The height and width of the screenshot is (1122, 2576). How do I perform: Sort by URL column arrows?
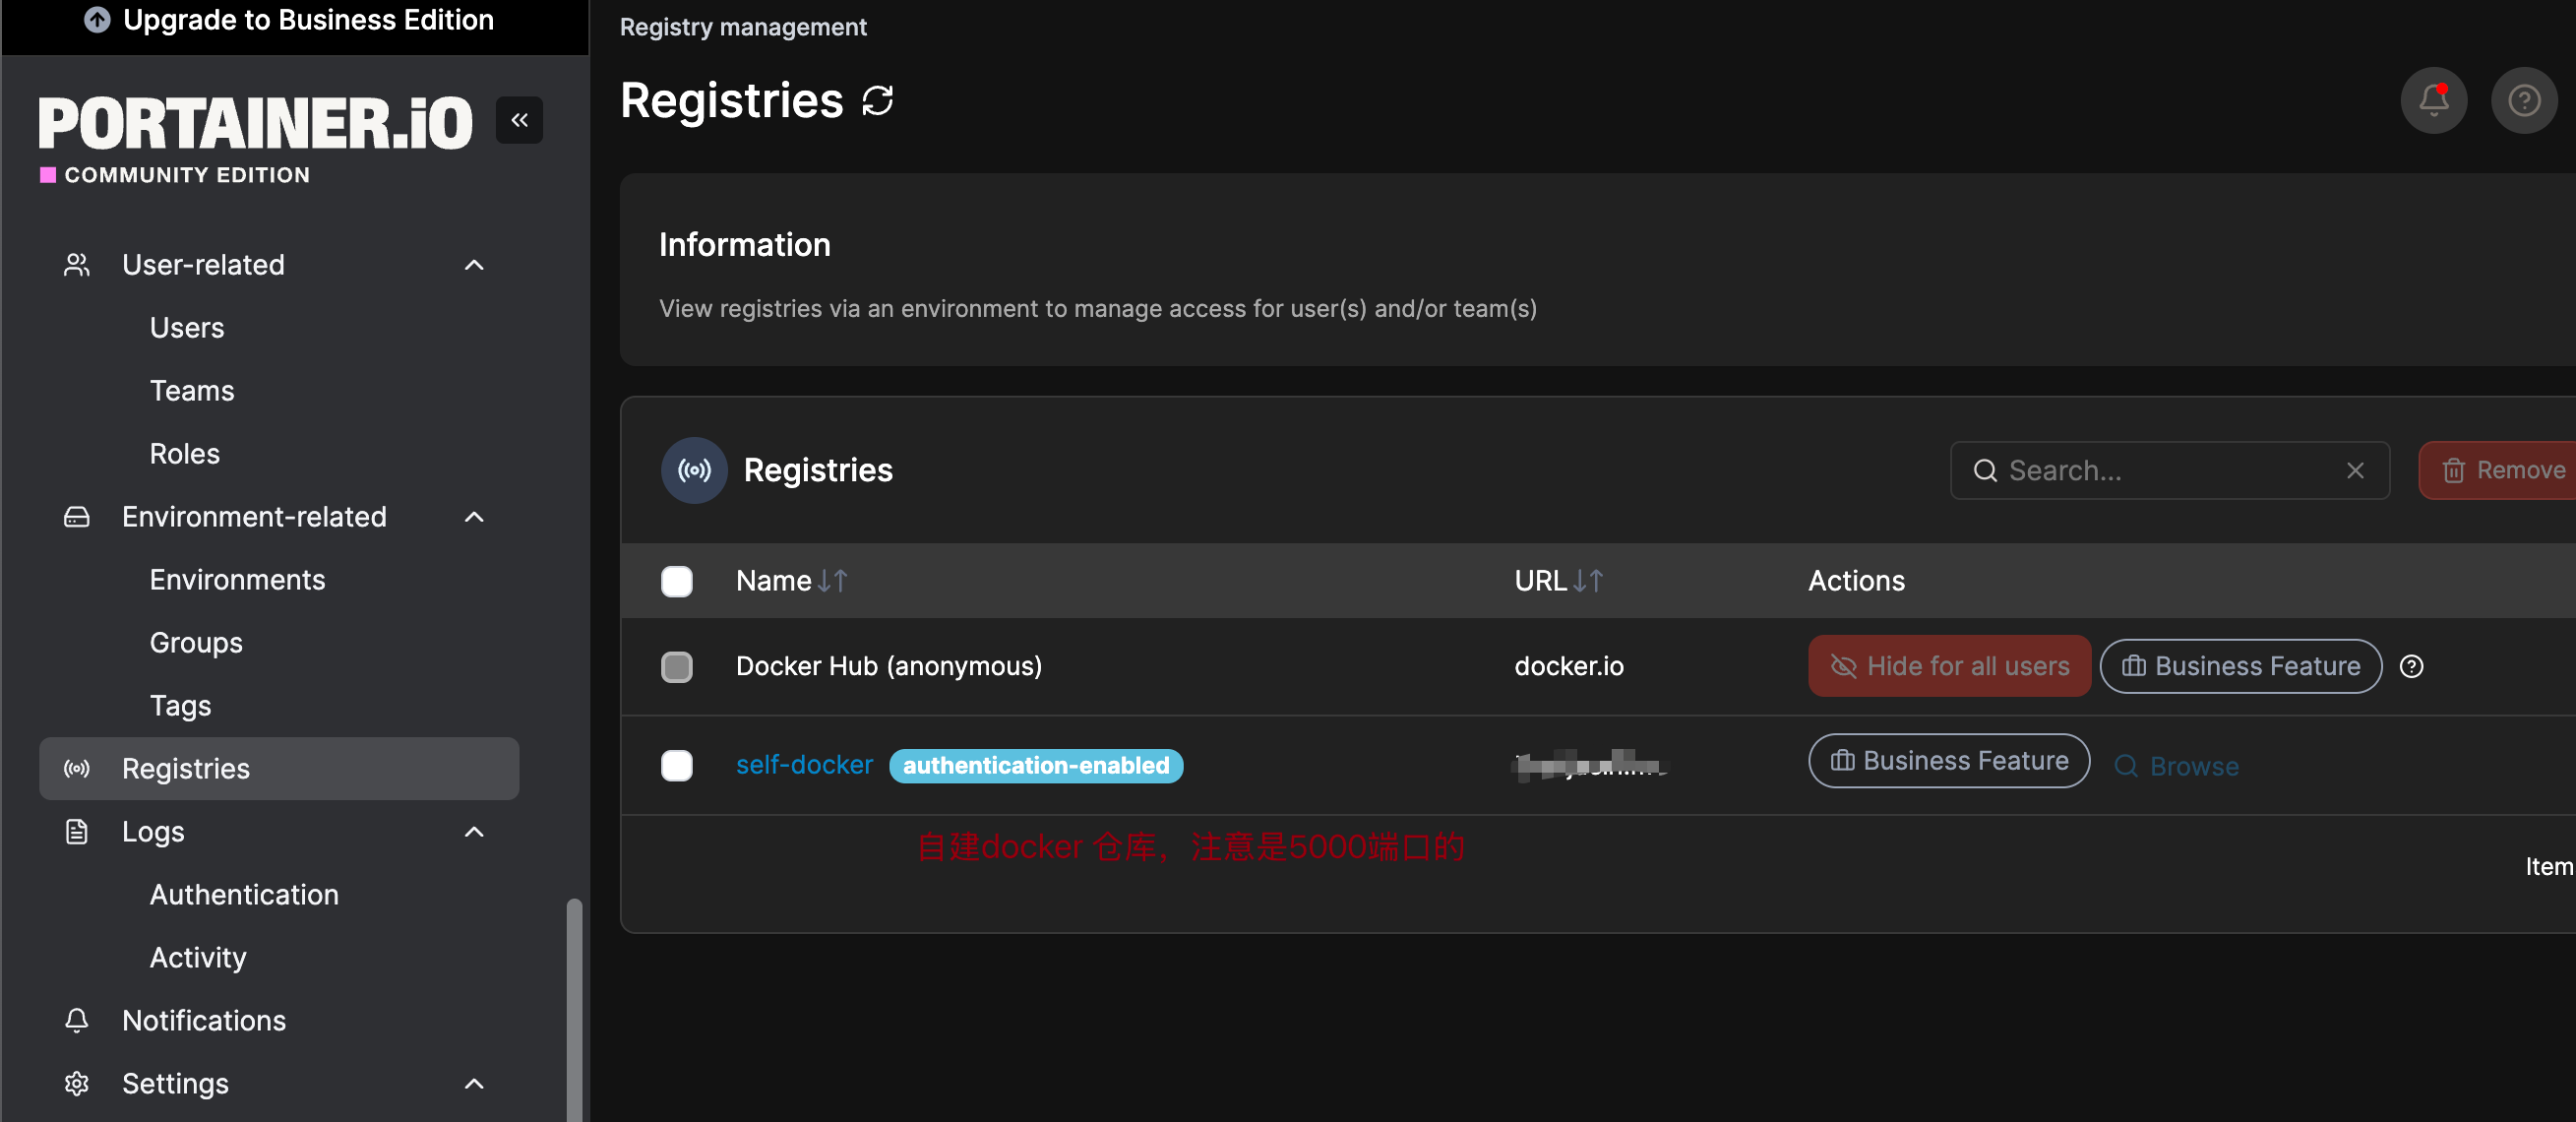point(1588,581)
